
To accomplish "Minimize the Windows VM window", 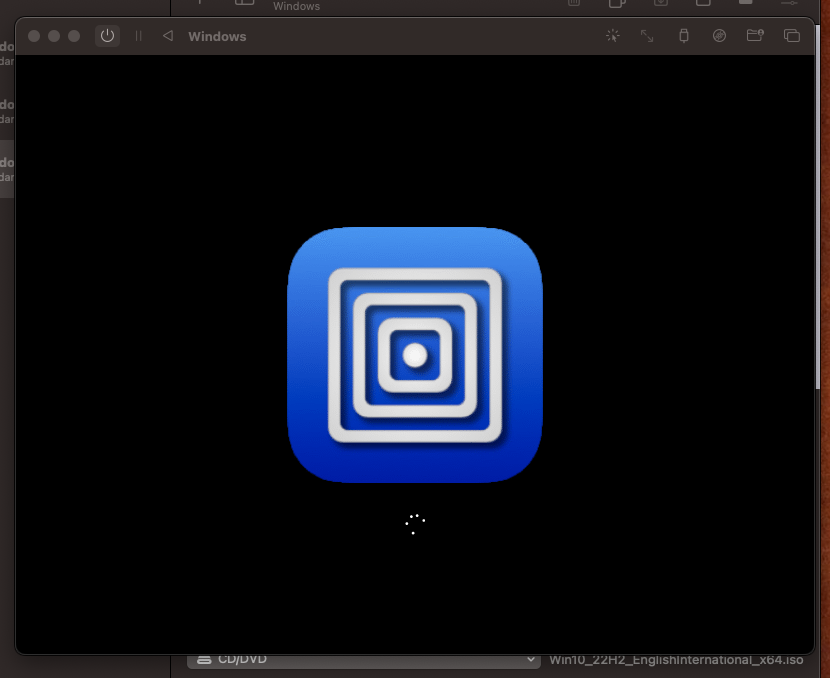I will [x=54, y=36].
